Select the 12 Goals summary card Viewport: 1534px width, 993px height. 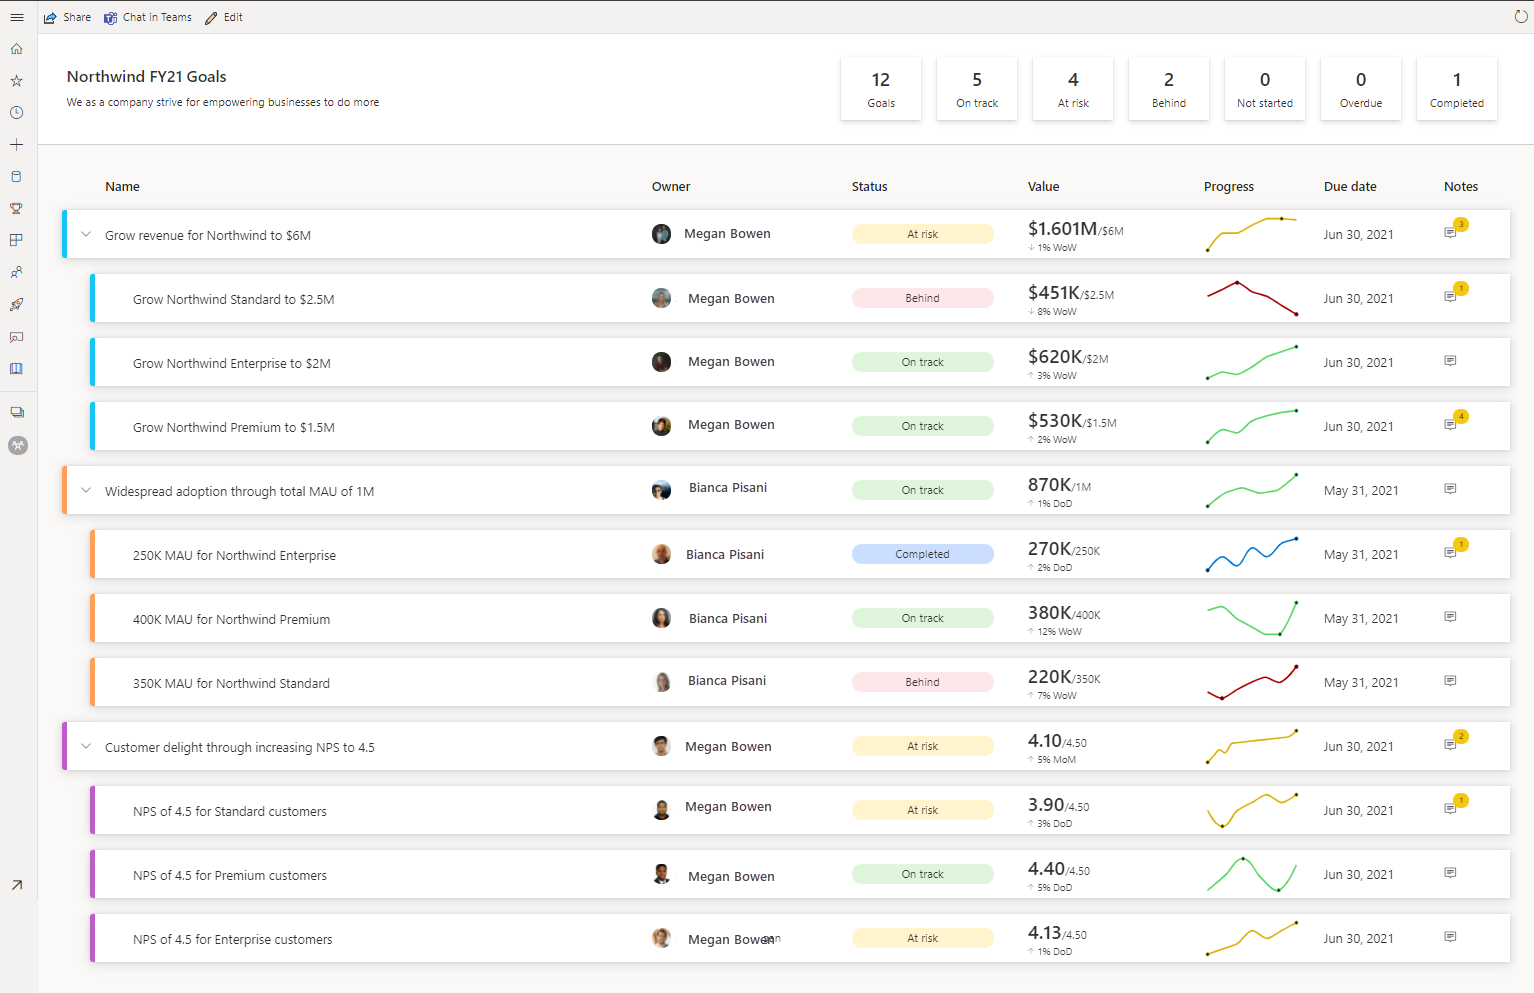click(881, 89)
